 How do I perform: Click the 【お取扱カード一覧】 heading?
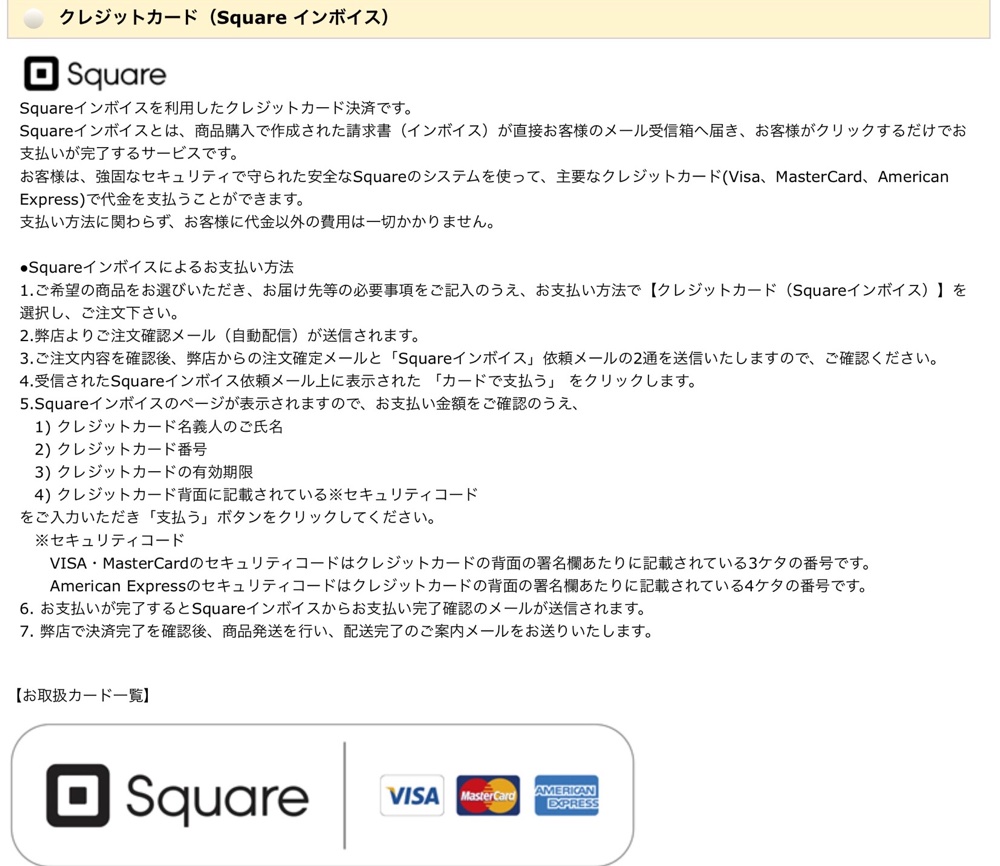click(82, 695)
